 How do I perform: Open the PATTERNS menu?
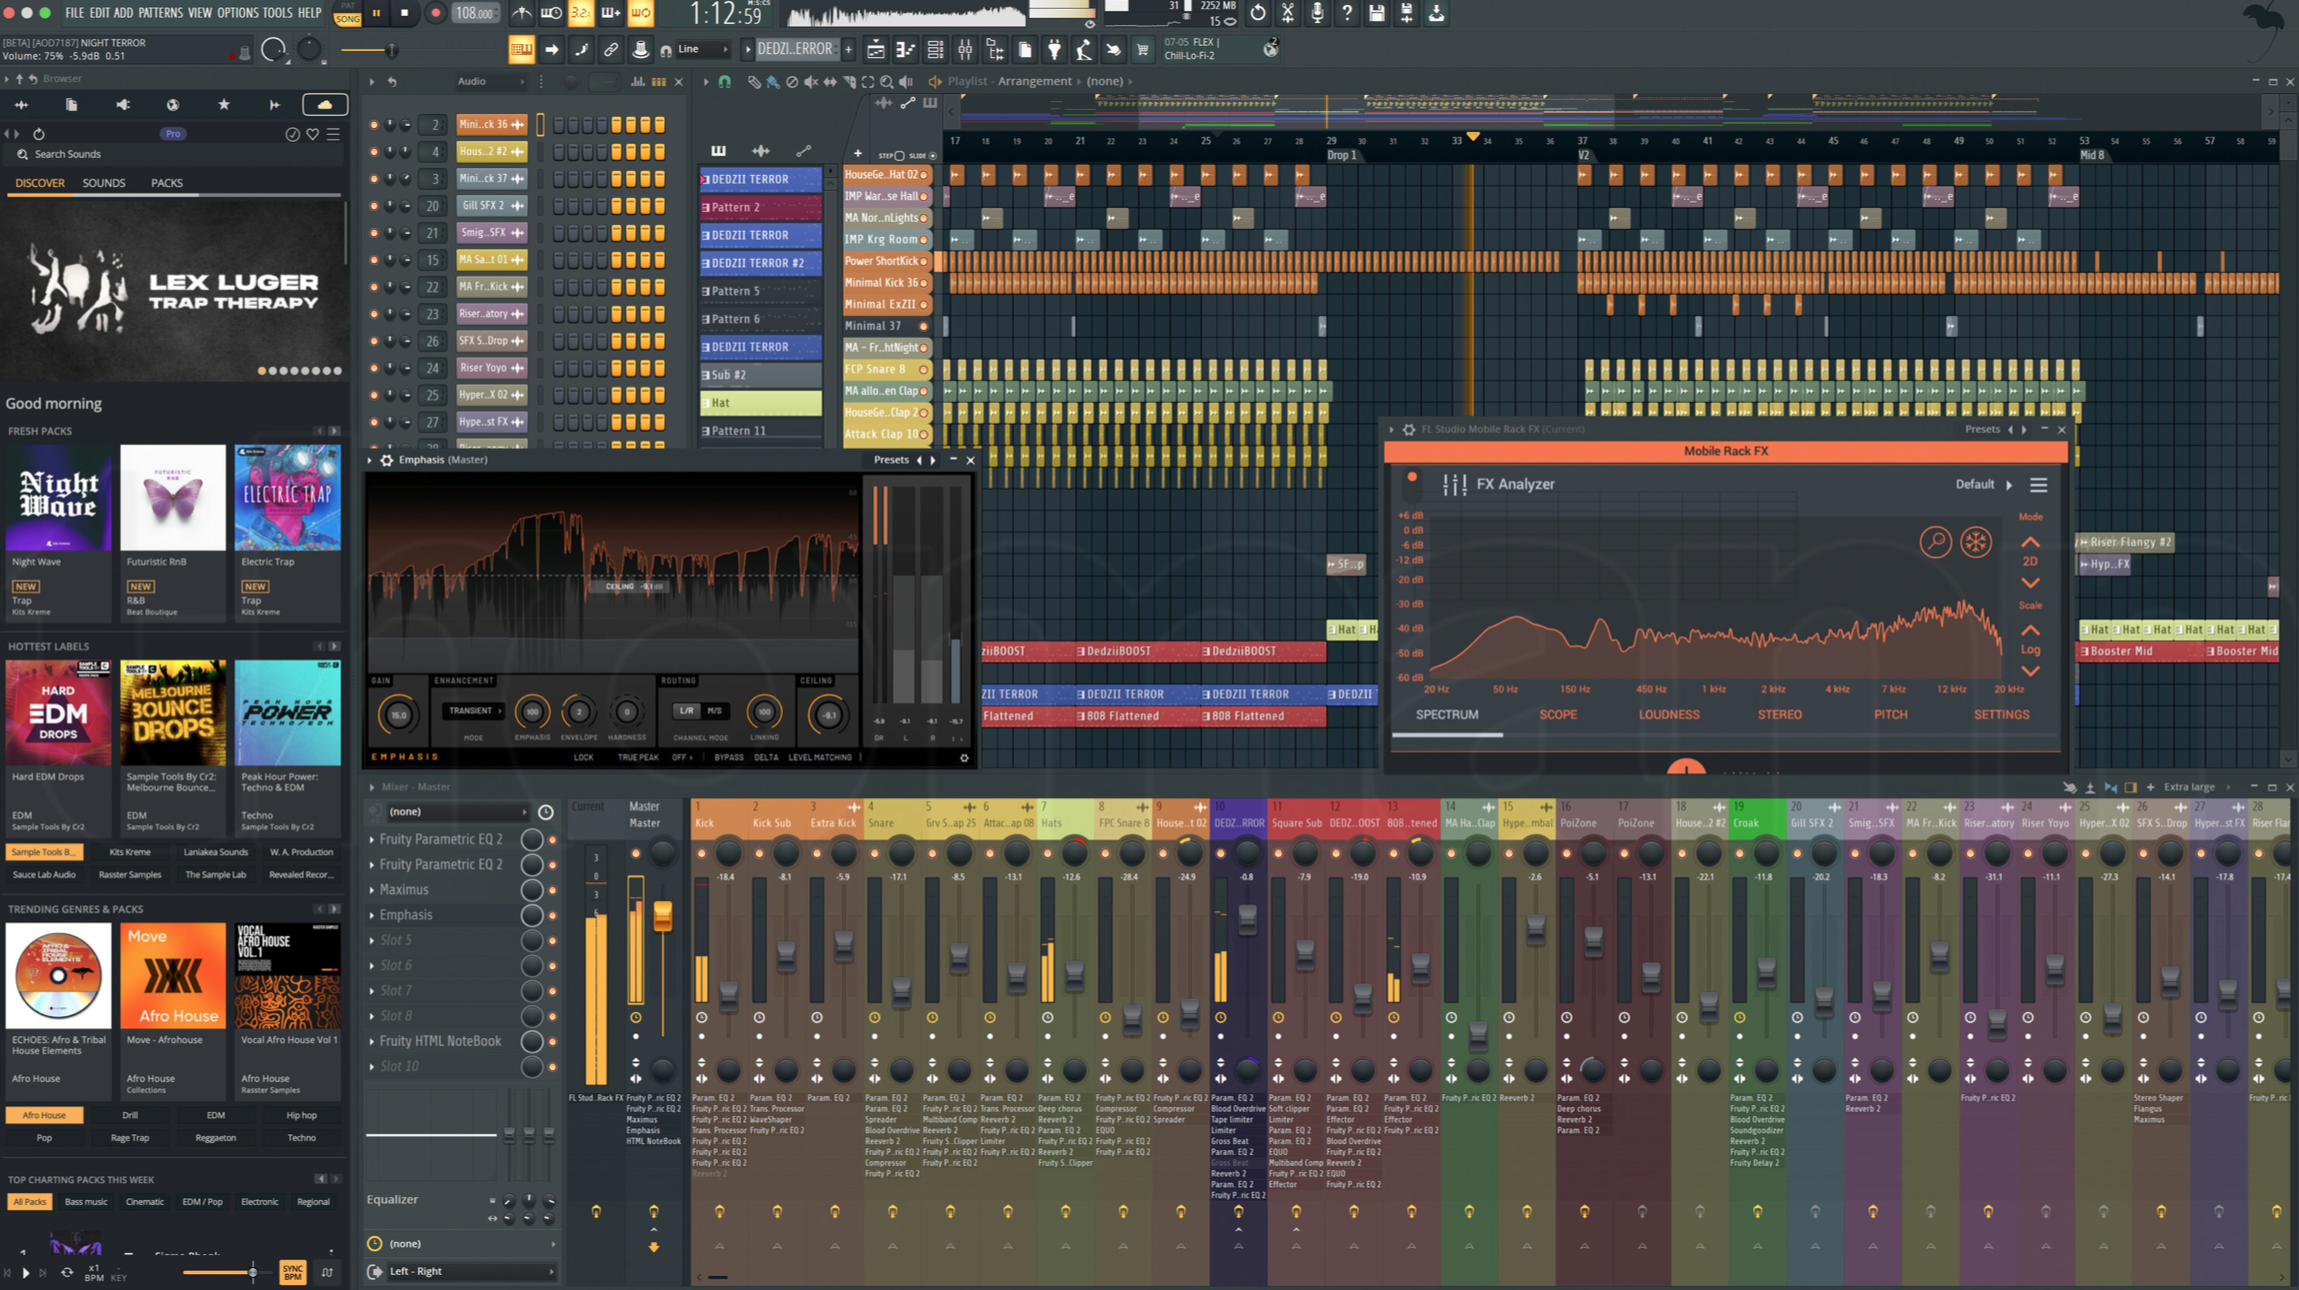click(160, 13)
